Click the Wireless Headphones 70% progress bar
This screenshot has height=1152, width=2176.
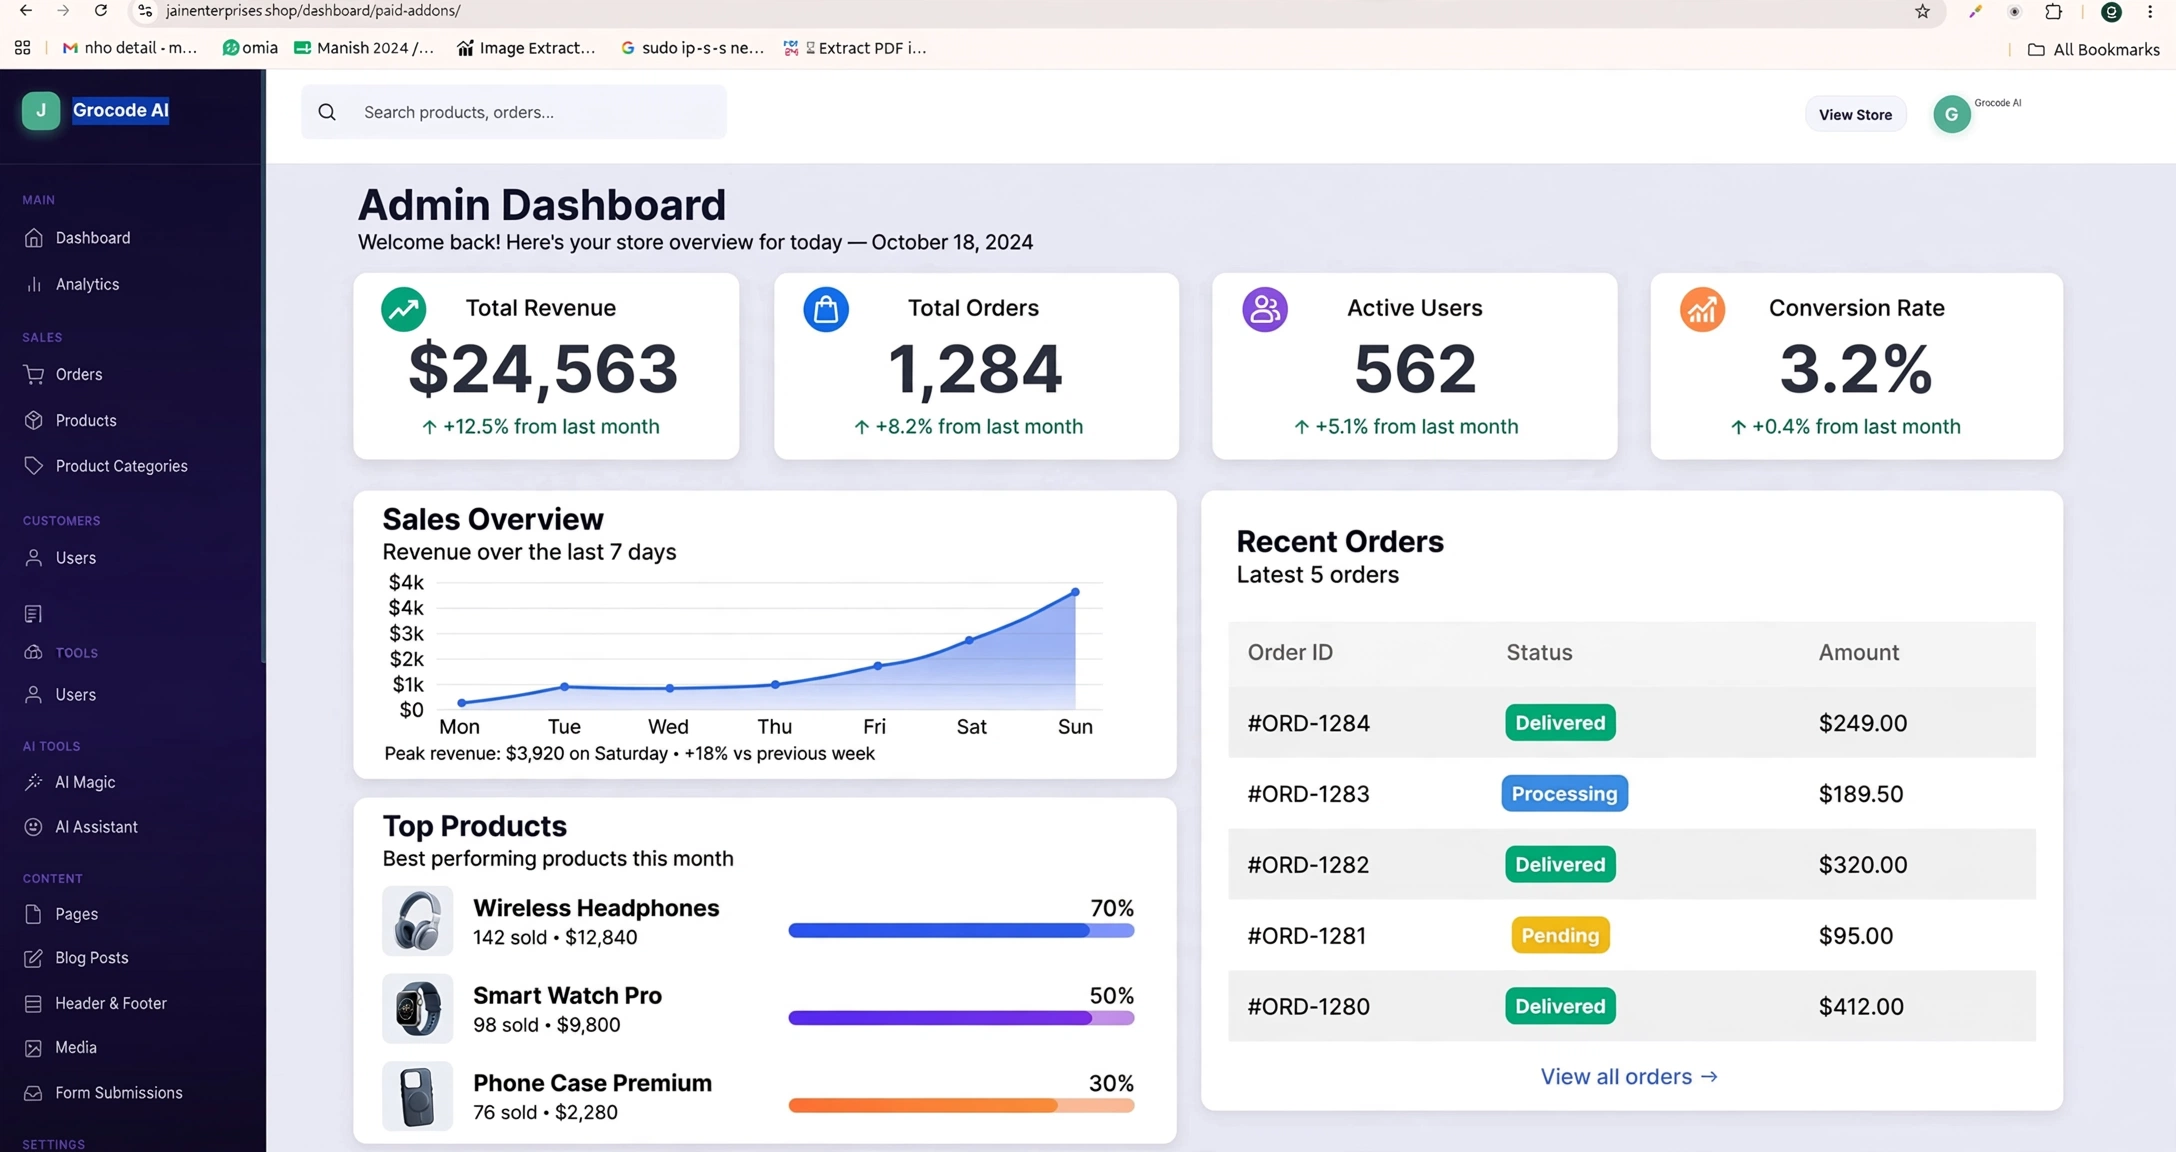pos(961,930)
